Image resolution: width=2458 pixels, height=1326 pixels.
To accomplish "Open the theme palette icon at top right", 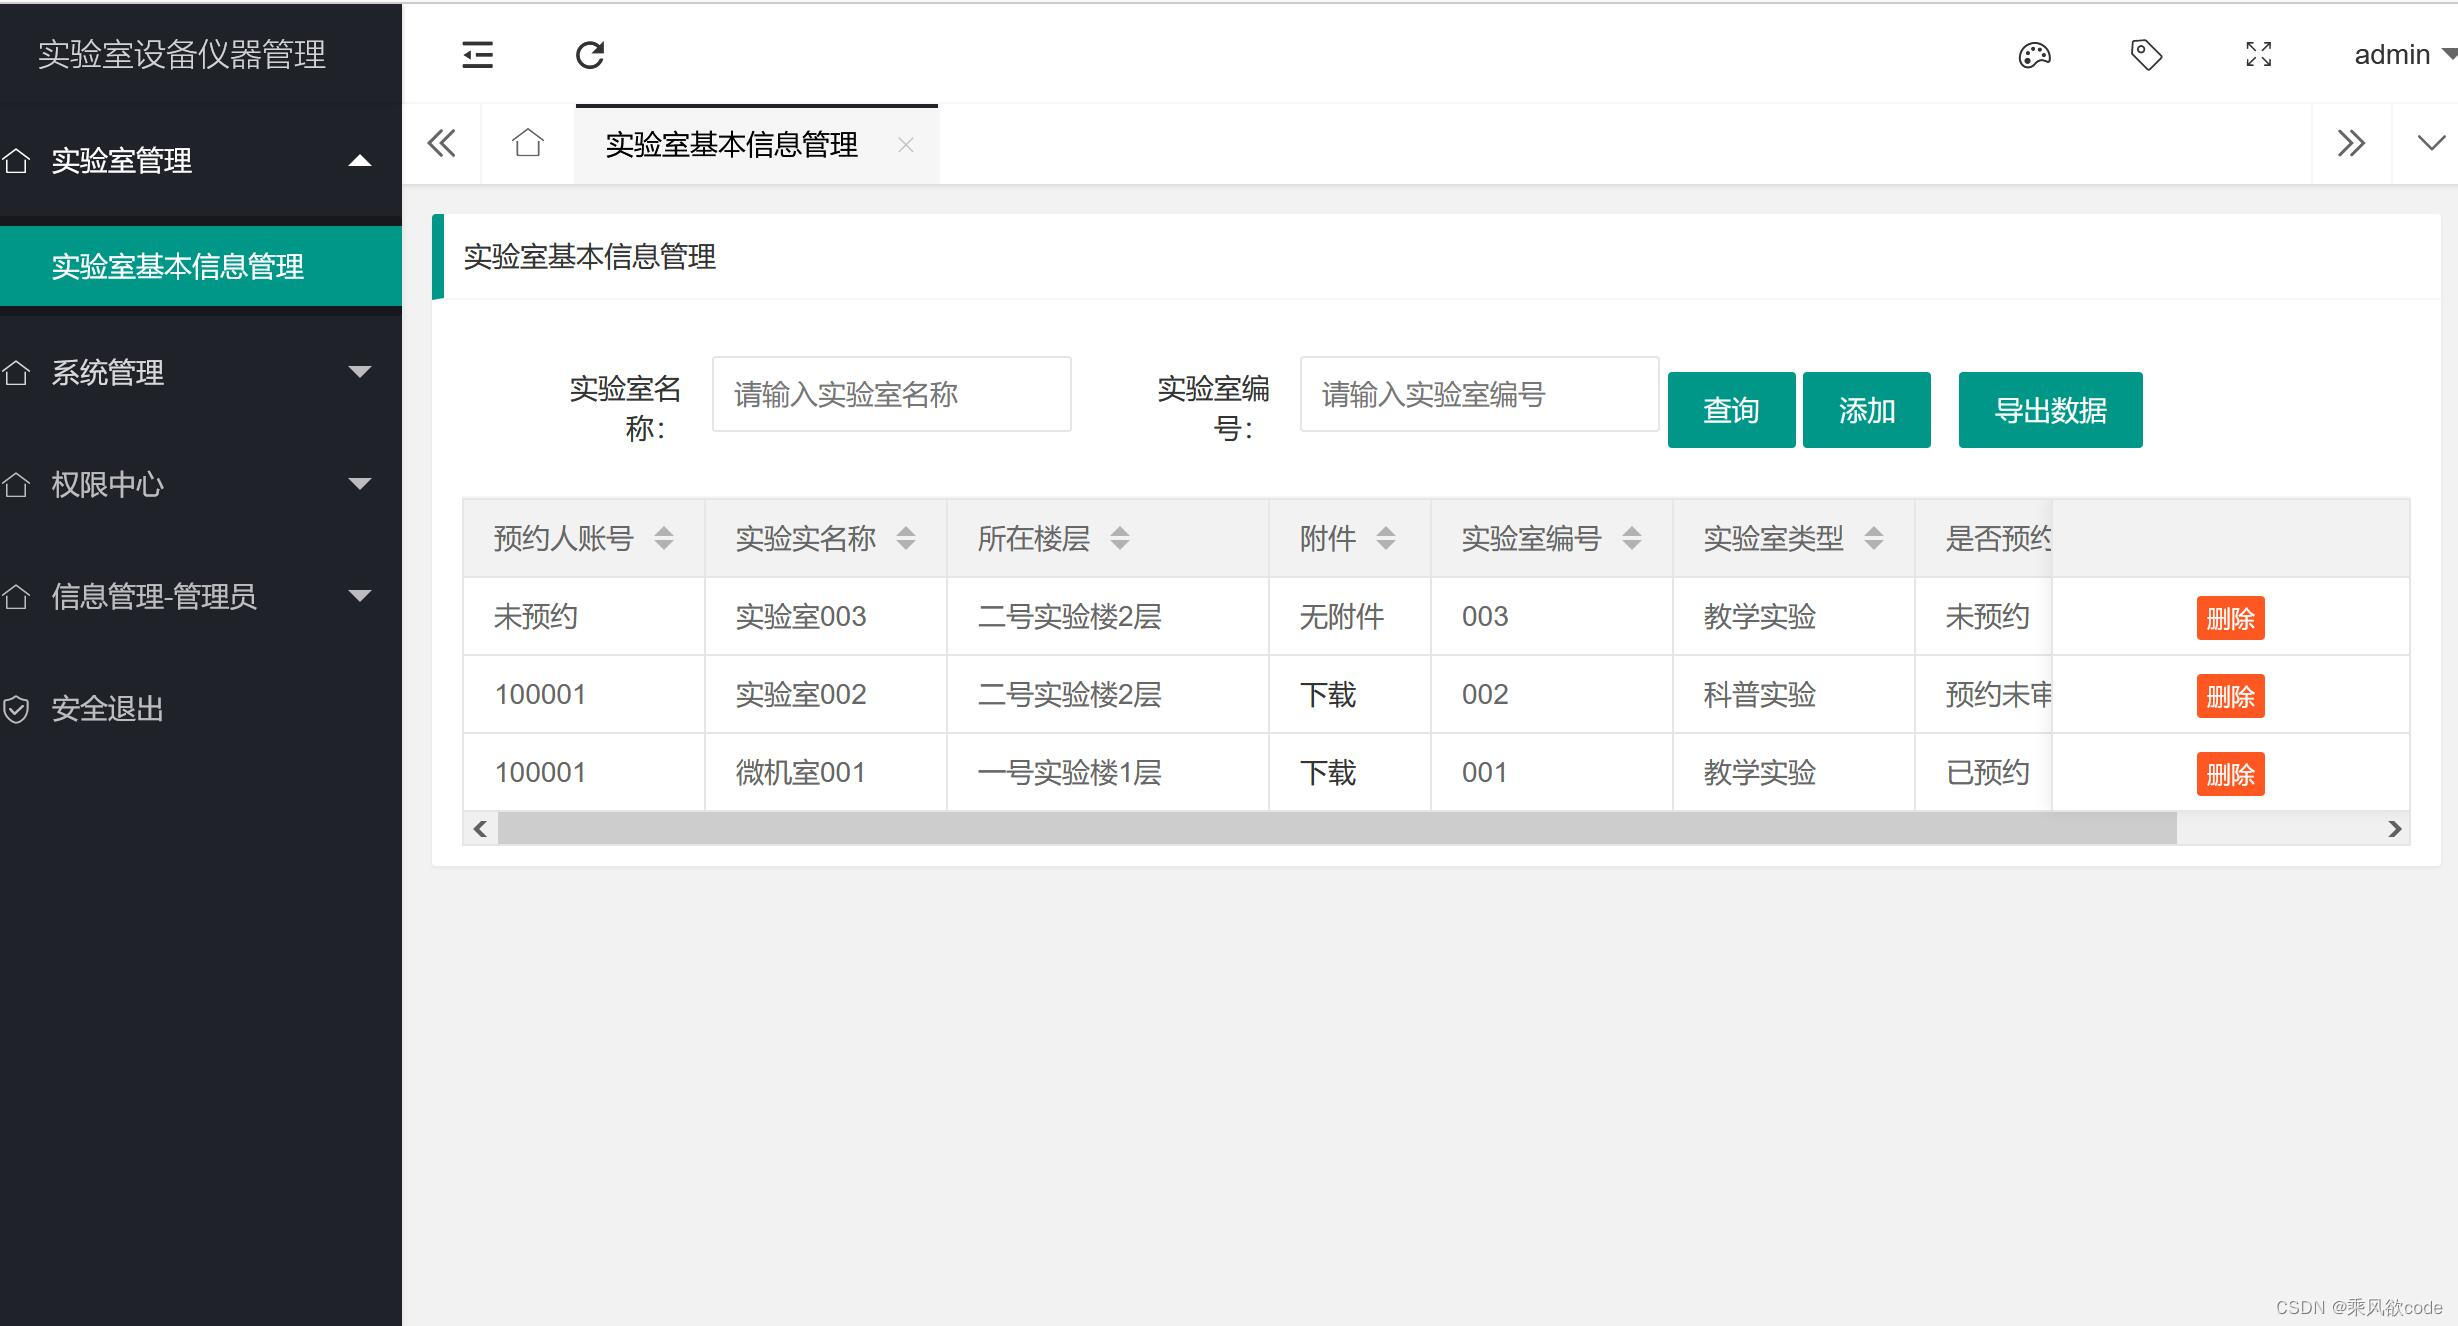I will tap(2035, 54).
